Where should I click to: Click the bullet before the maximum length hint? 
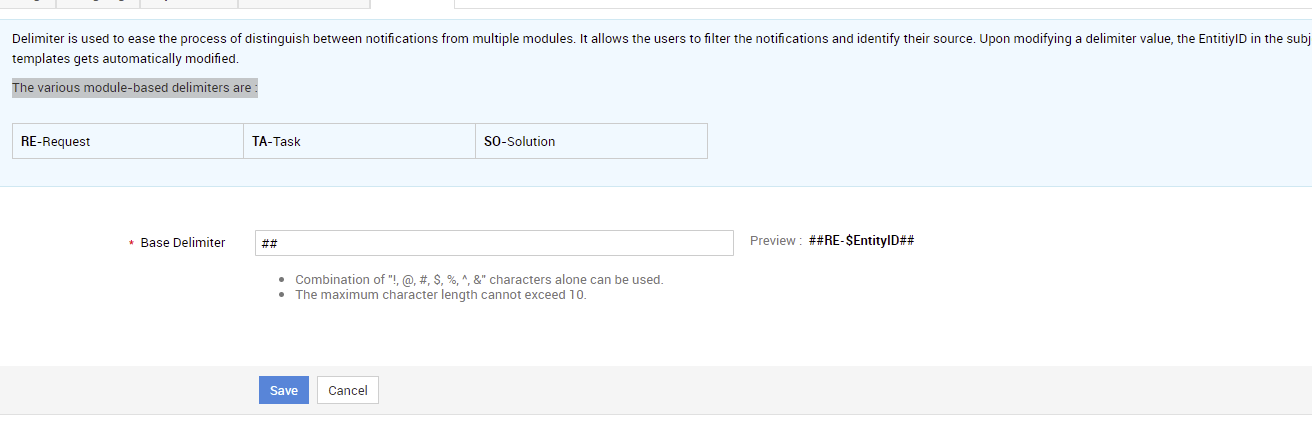(x=285, y=296)
